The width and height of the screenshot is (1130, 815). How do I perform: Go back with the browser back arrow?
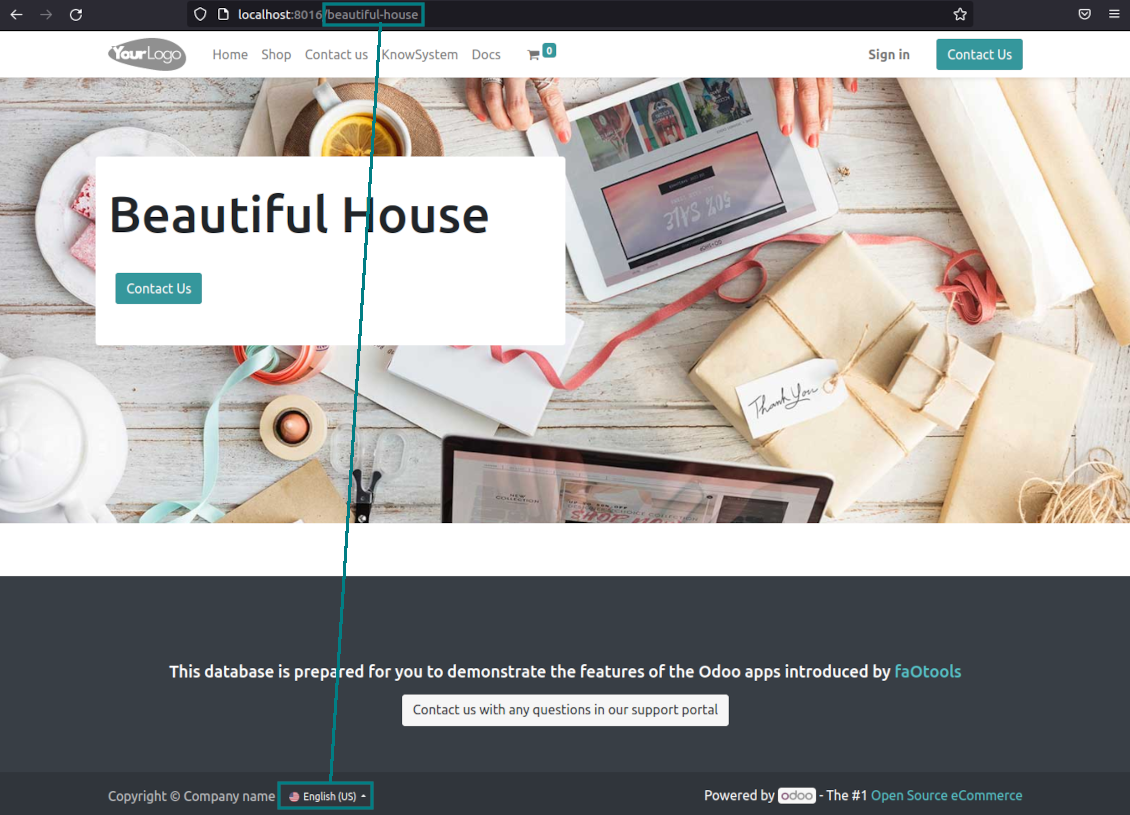pos(17,14)
